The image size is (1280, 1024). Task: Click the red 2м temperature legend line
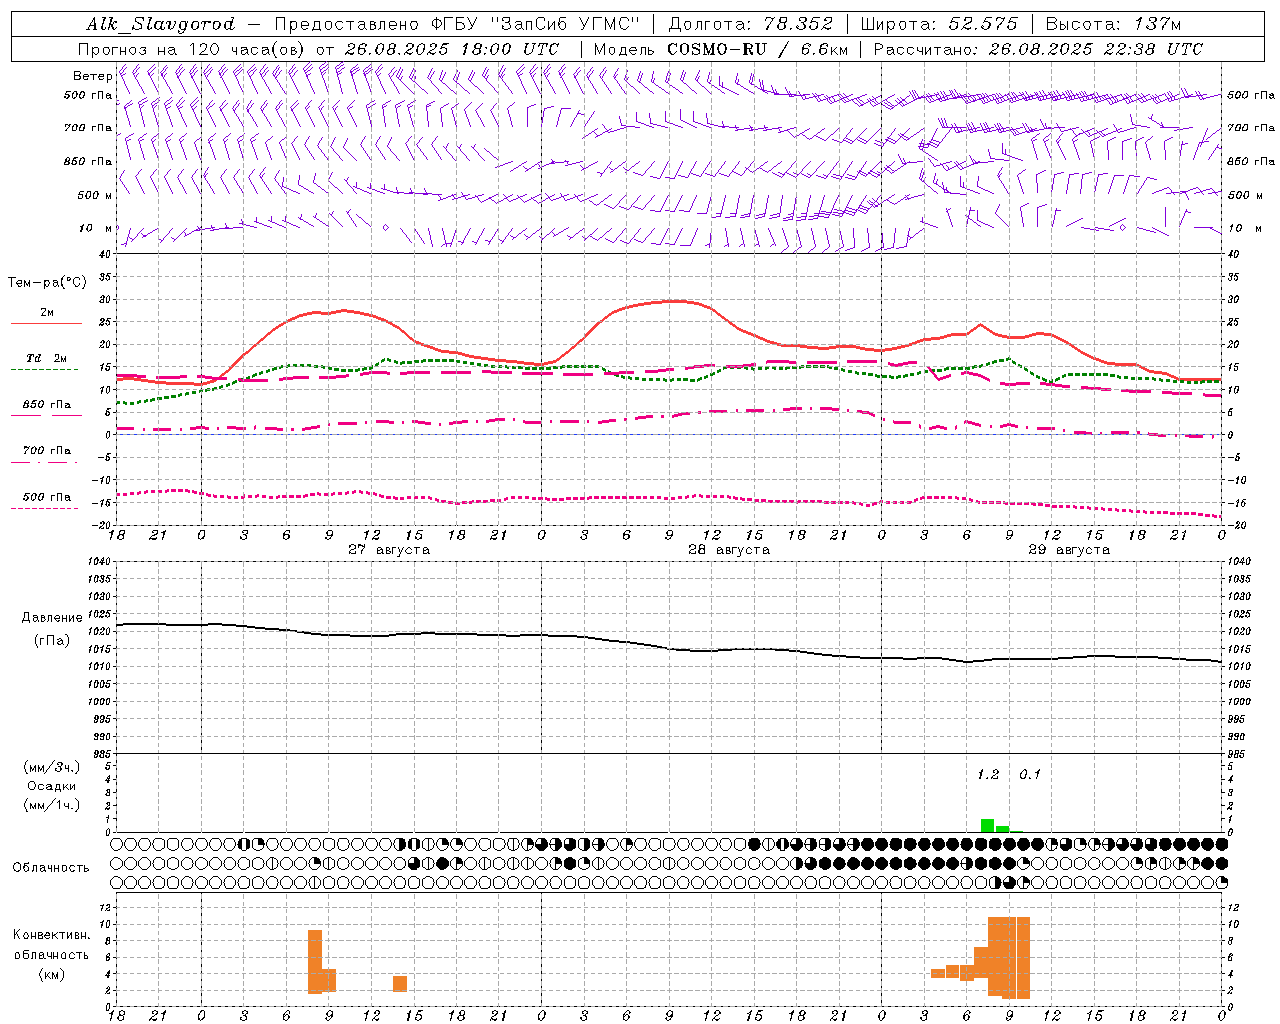46,323
